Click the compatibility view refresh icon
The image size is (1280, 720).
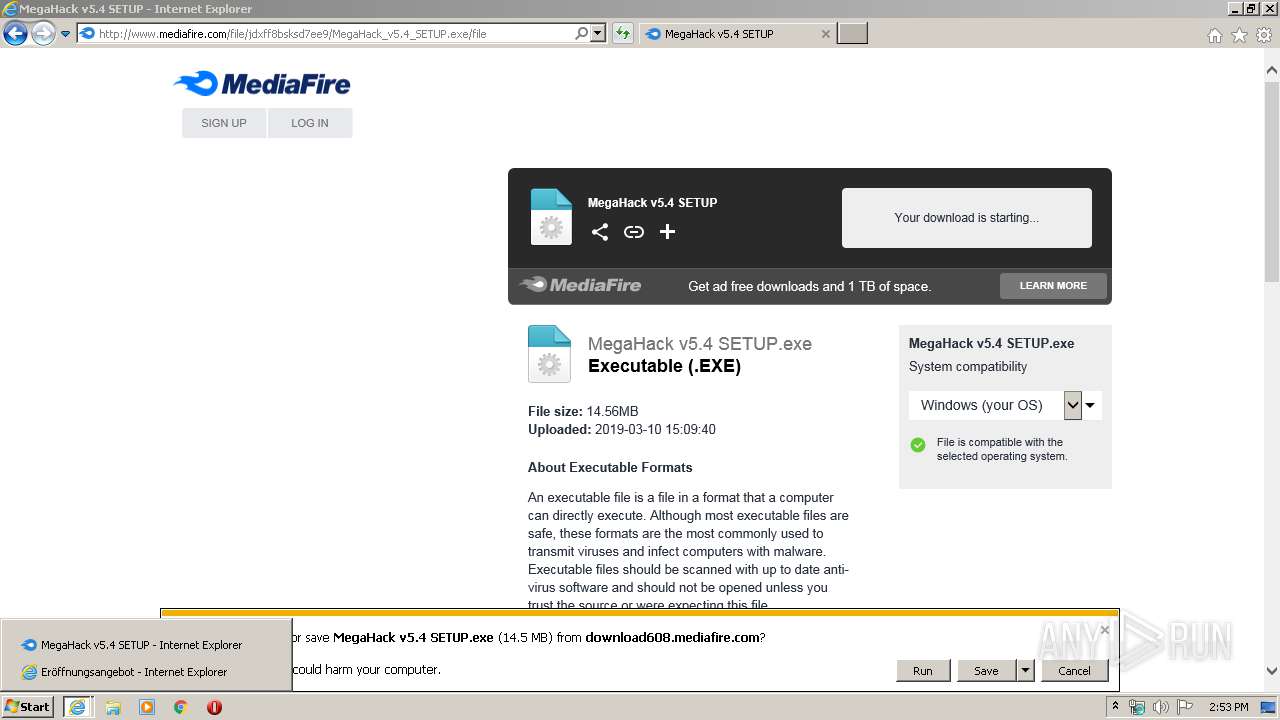tap(623, 34)
